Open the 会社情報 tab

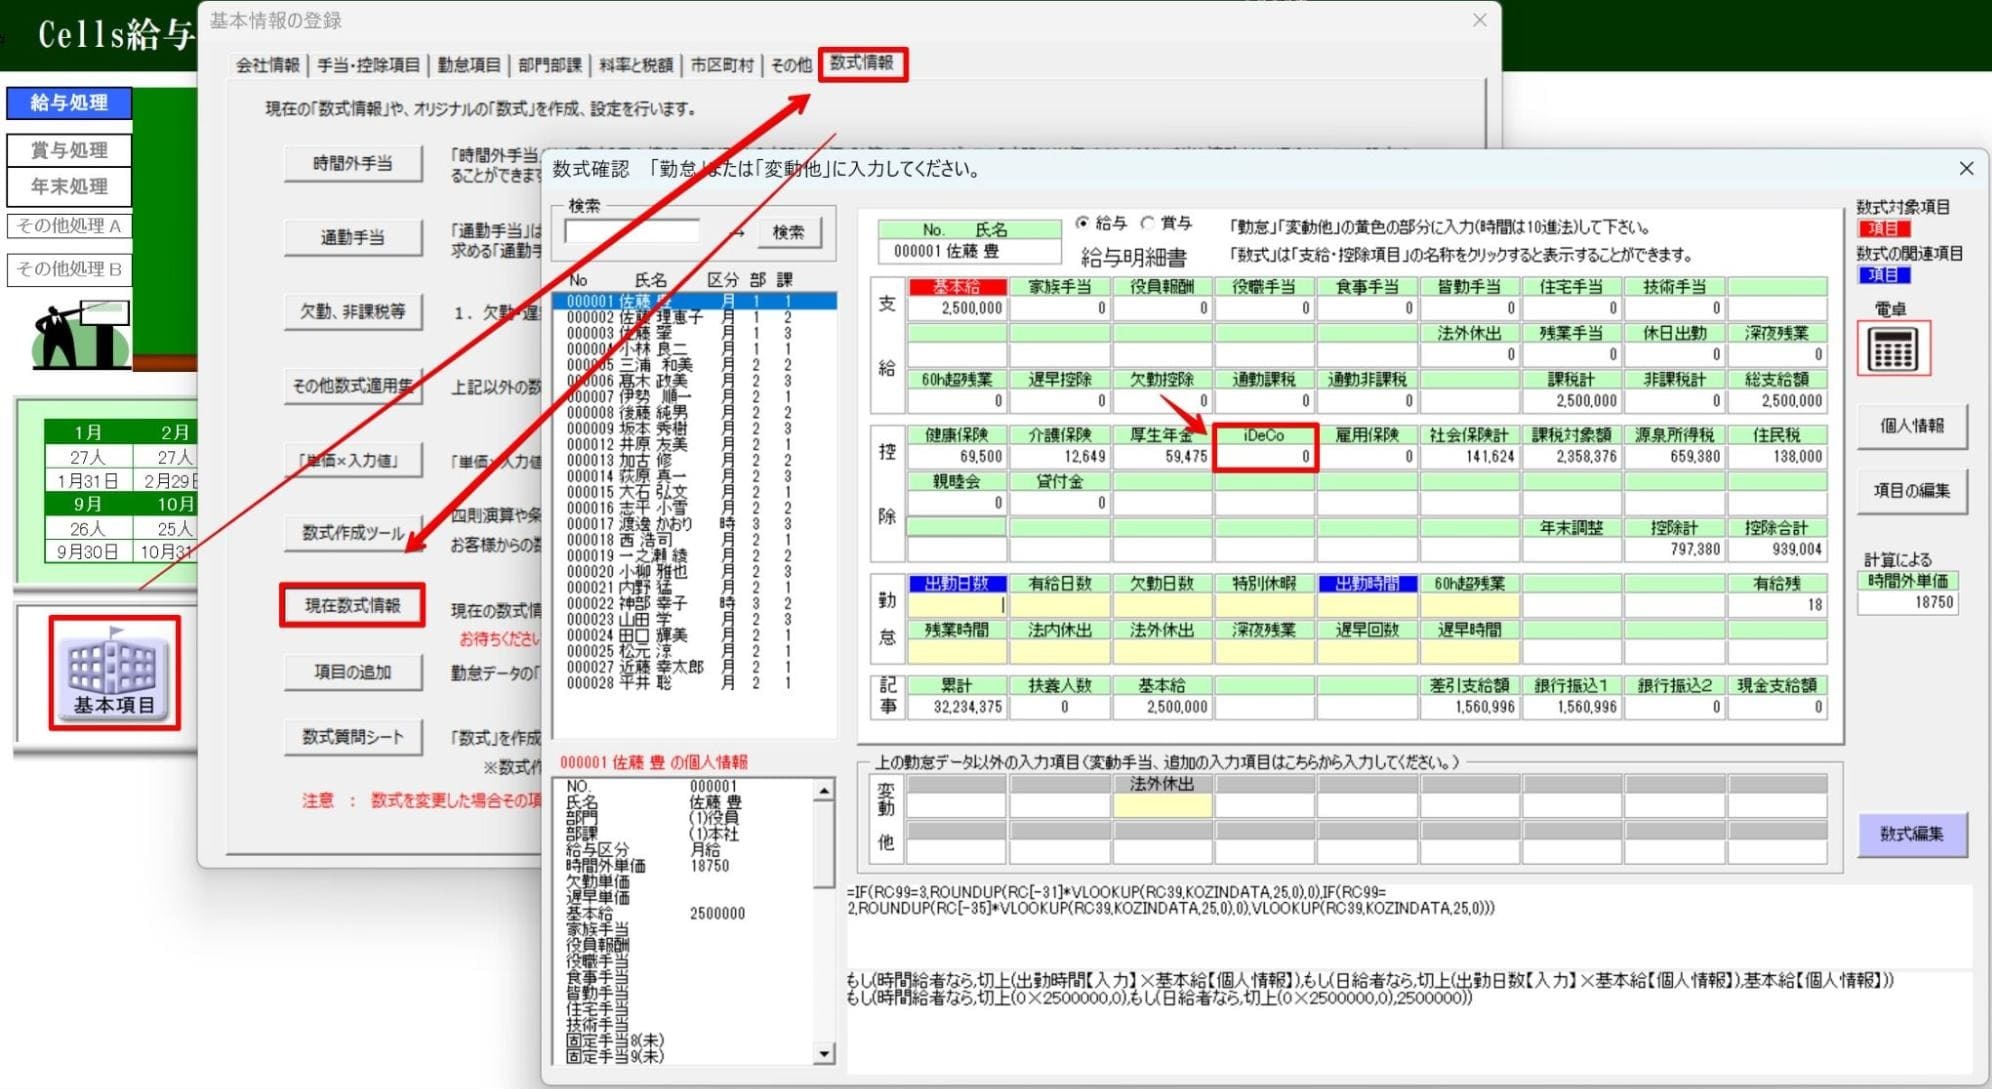[267, 66]
